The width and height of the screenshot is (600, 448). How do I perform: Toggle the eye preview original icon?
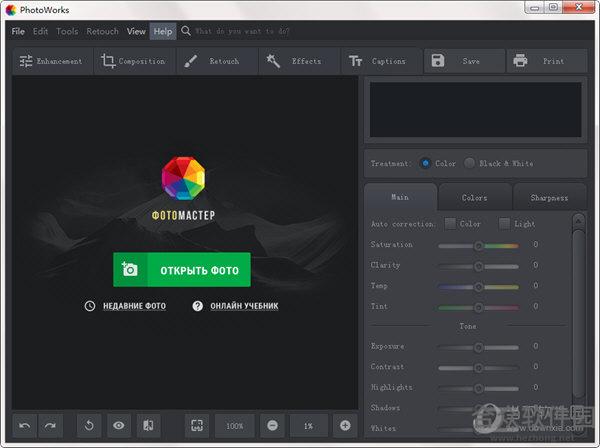(x=119, y=425)
